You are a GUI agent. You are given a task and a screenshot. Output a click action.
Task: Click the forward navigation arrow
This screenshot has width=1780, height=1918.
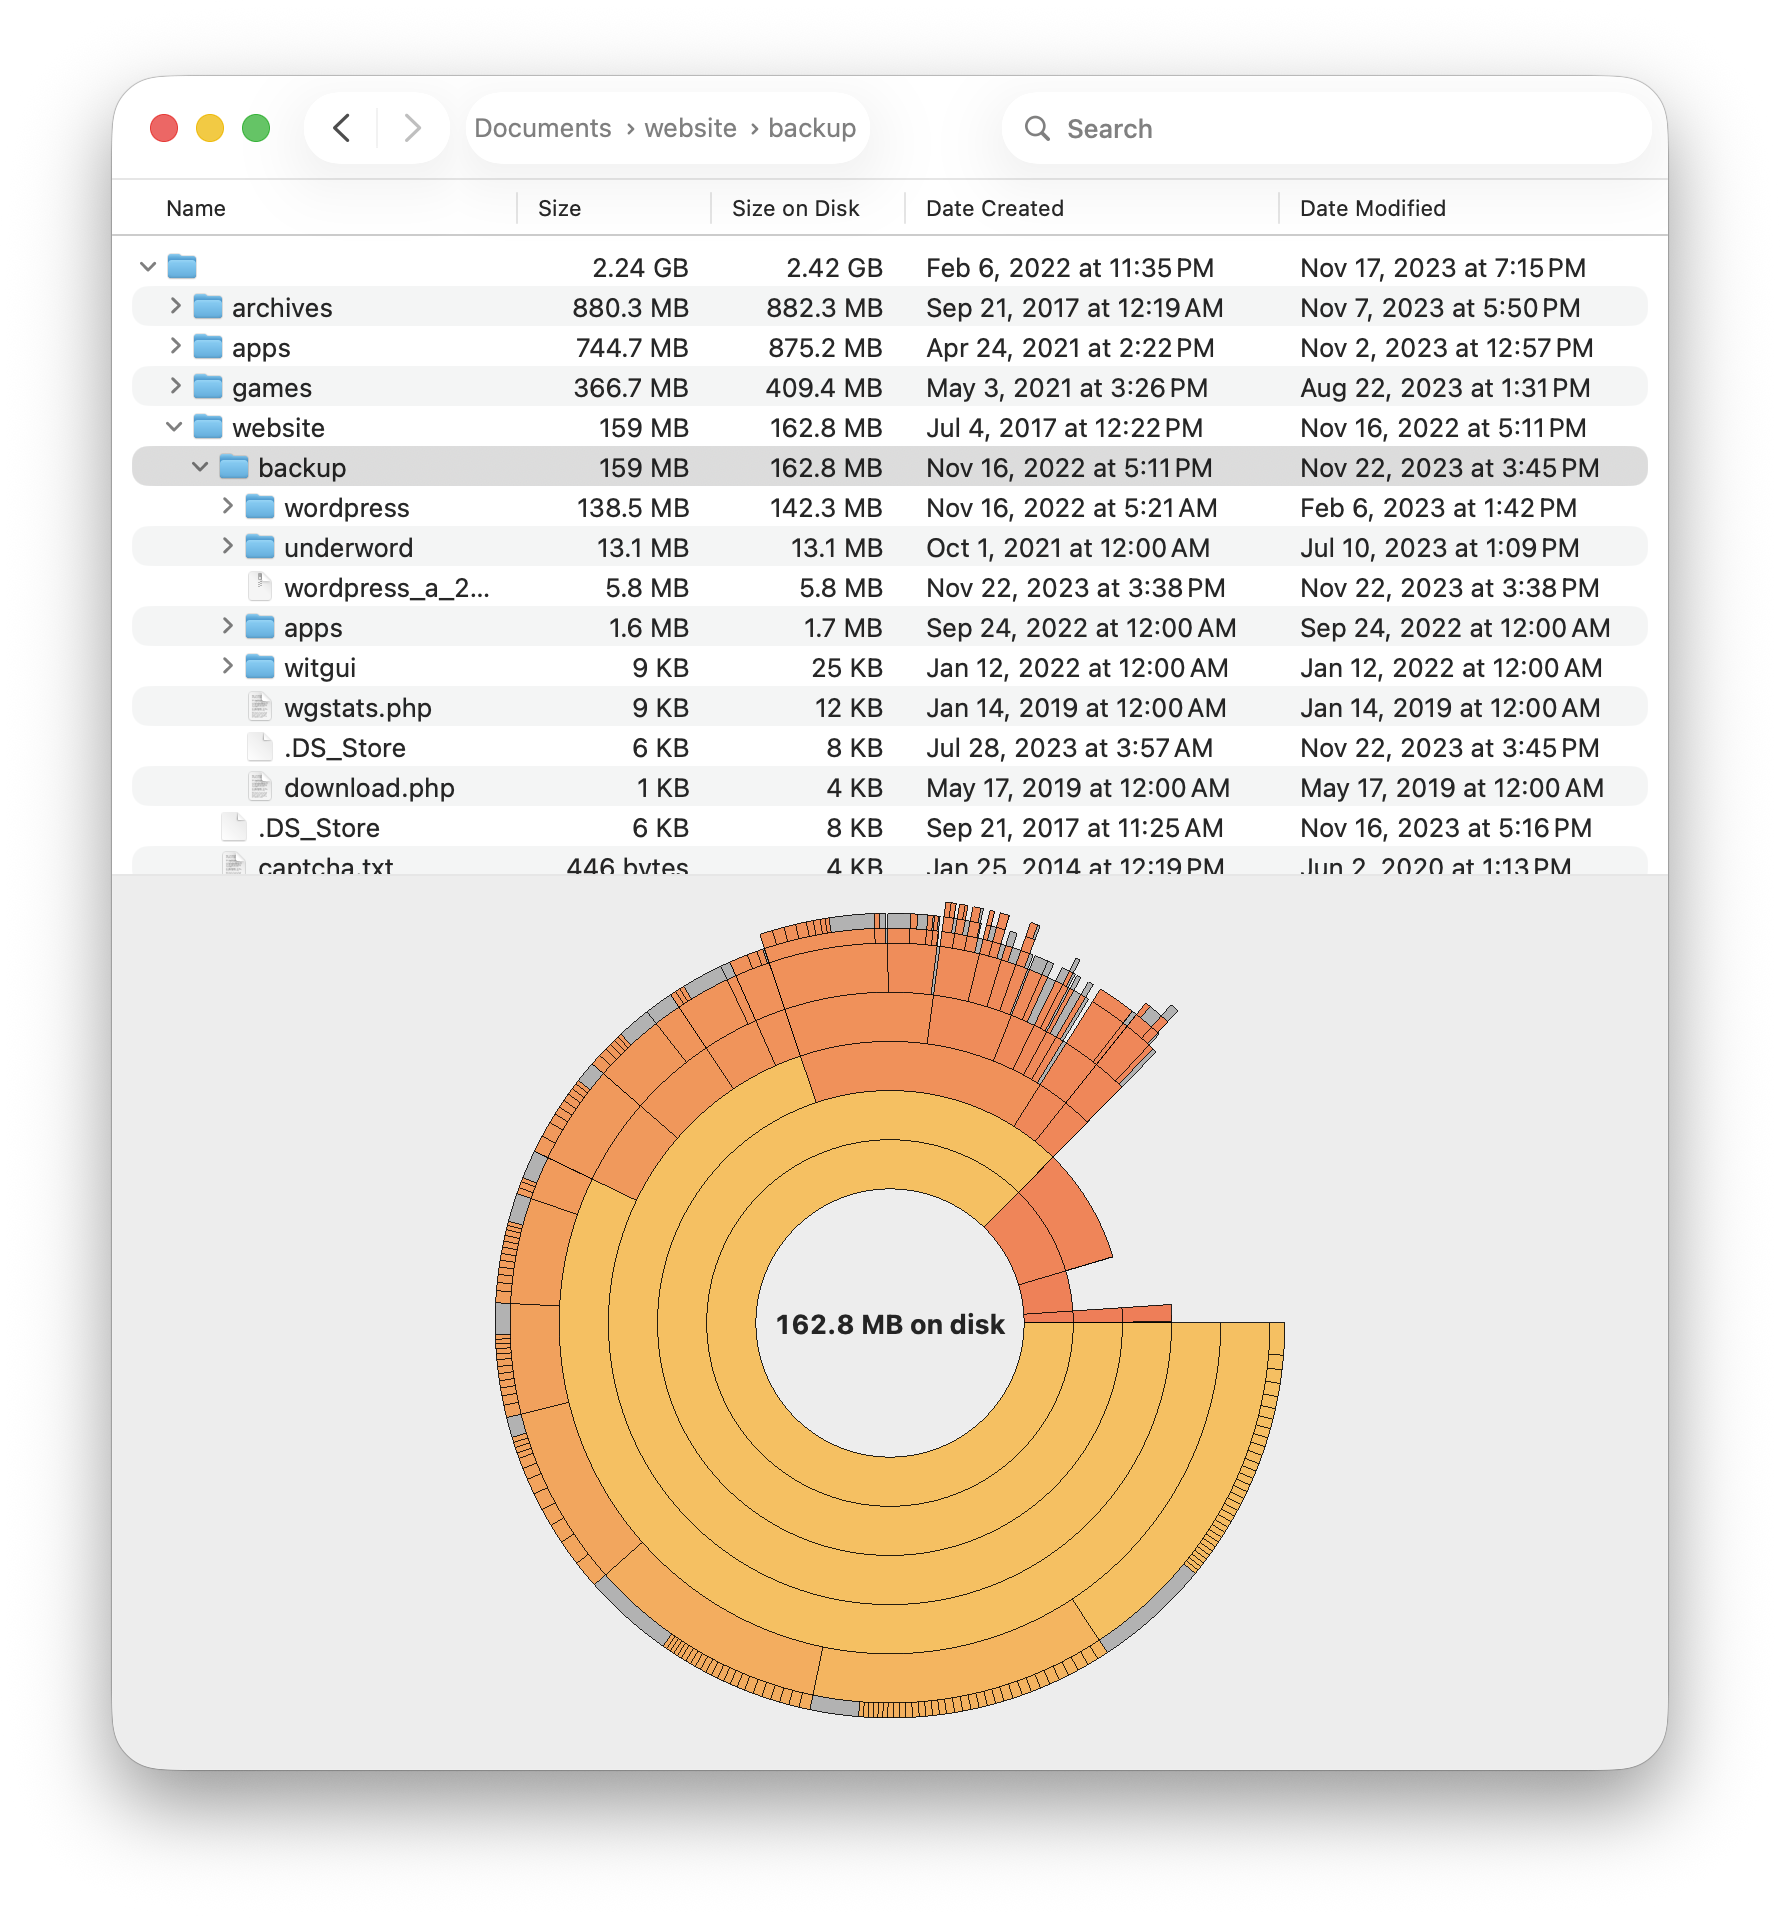pyautogui.click(x=413, y=128)
